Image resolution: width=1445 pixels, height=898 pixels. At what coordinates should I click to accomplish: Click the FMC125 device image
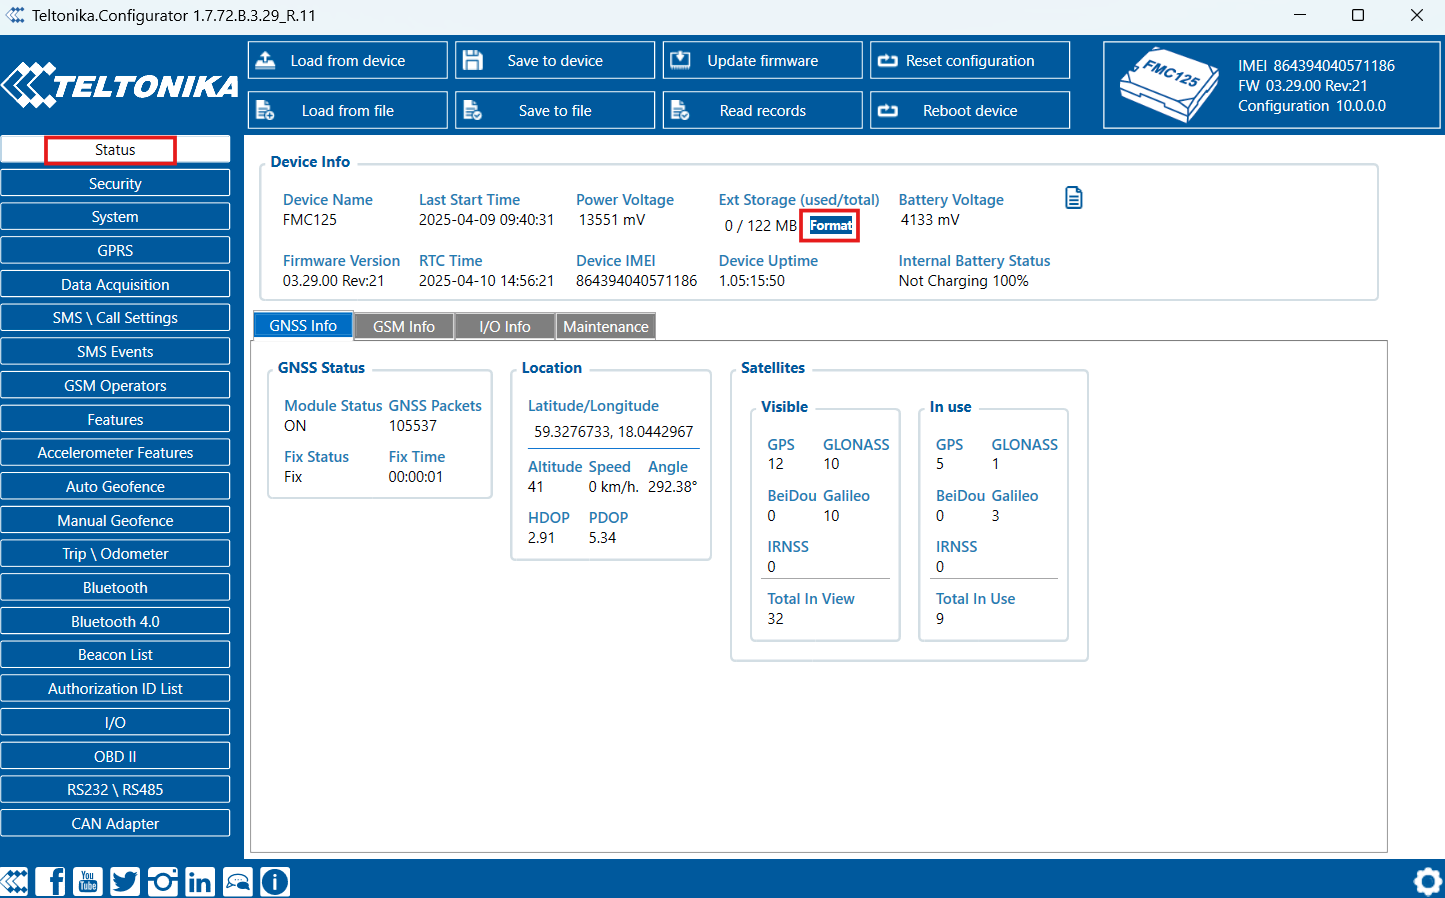1170,85
